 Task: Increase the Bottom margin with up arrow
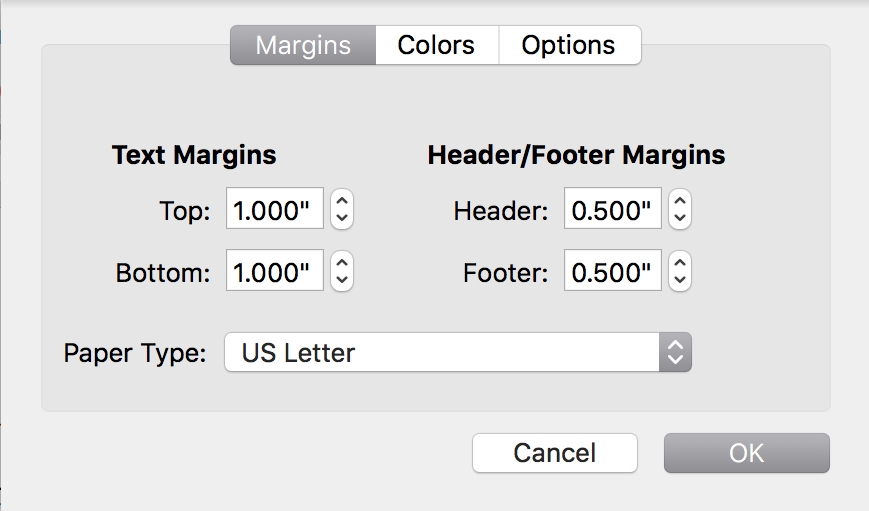[342, 262]
